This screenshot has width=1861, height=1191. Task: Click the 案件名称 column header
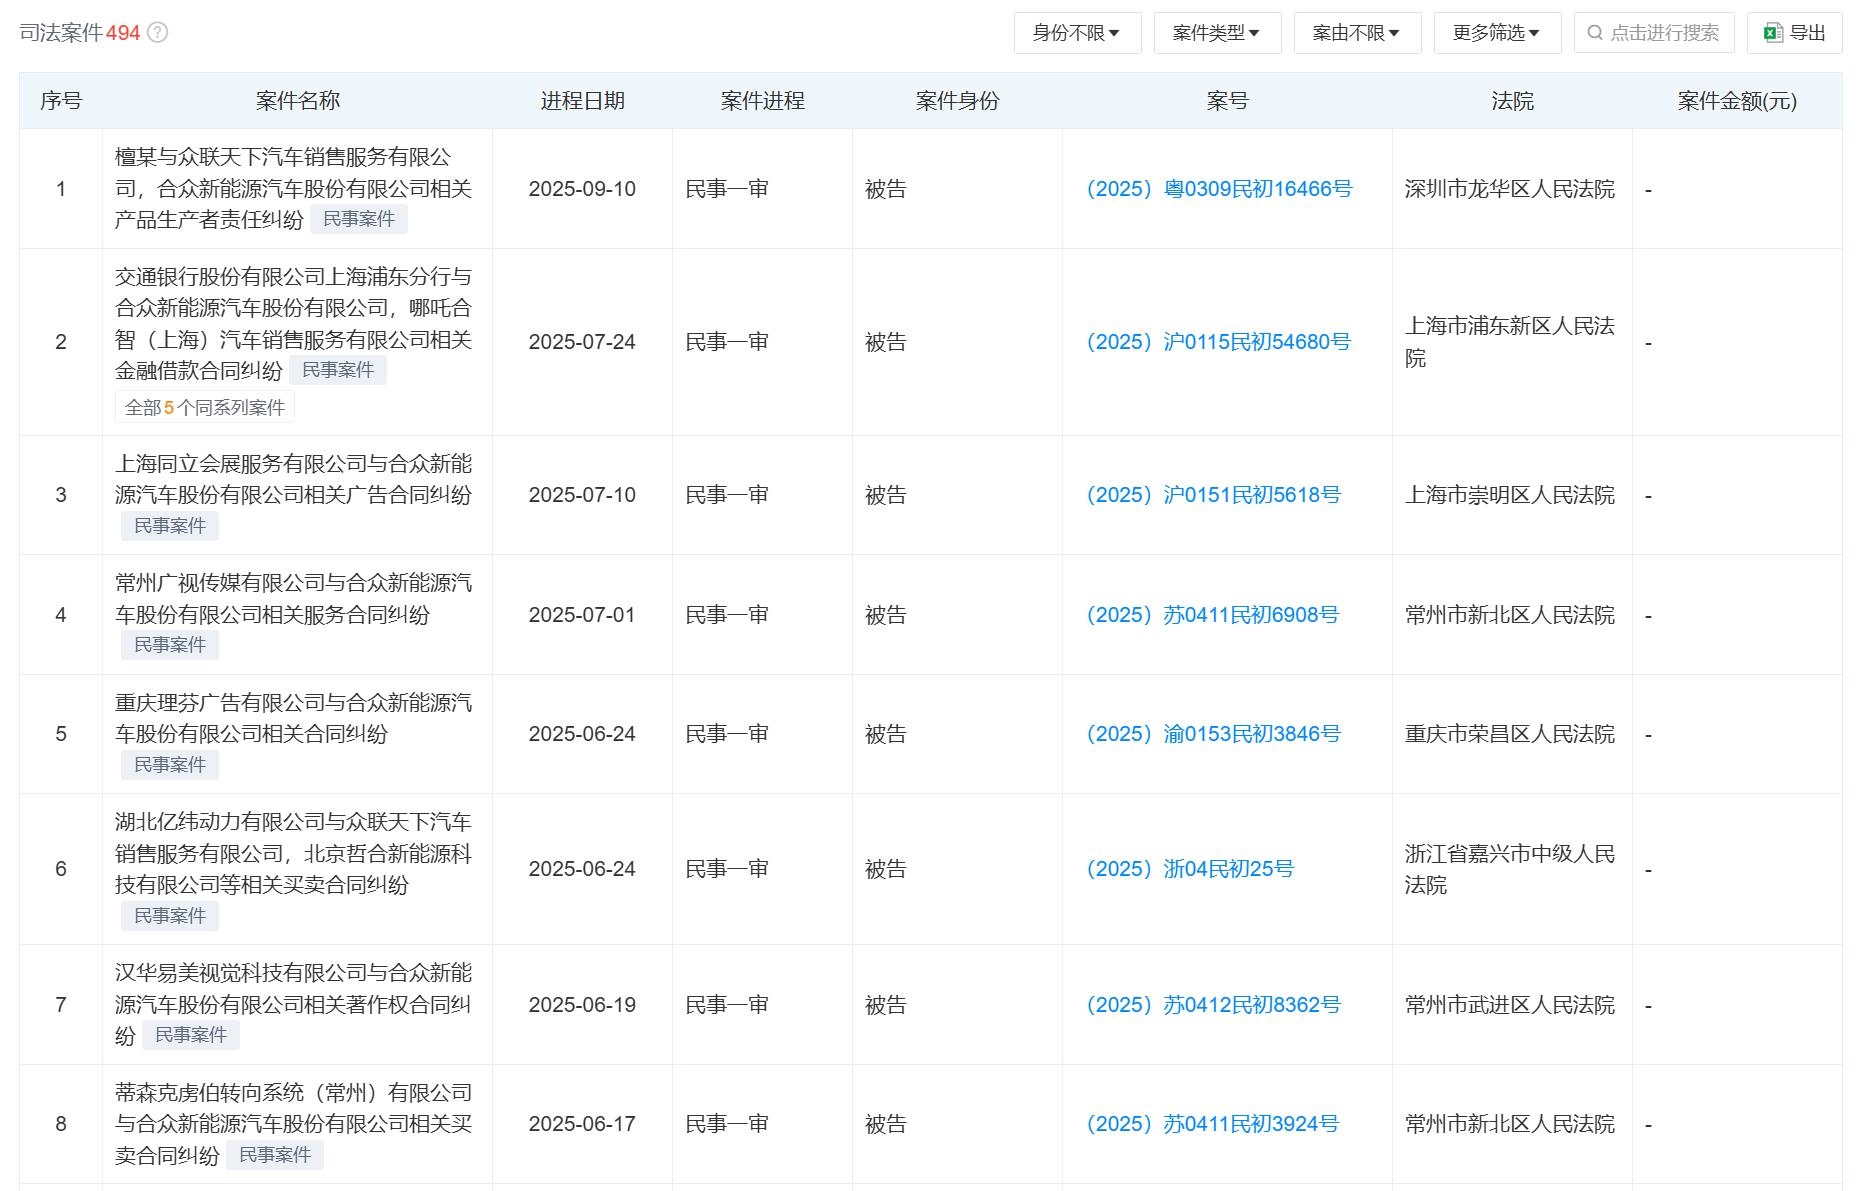[298, 101]
